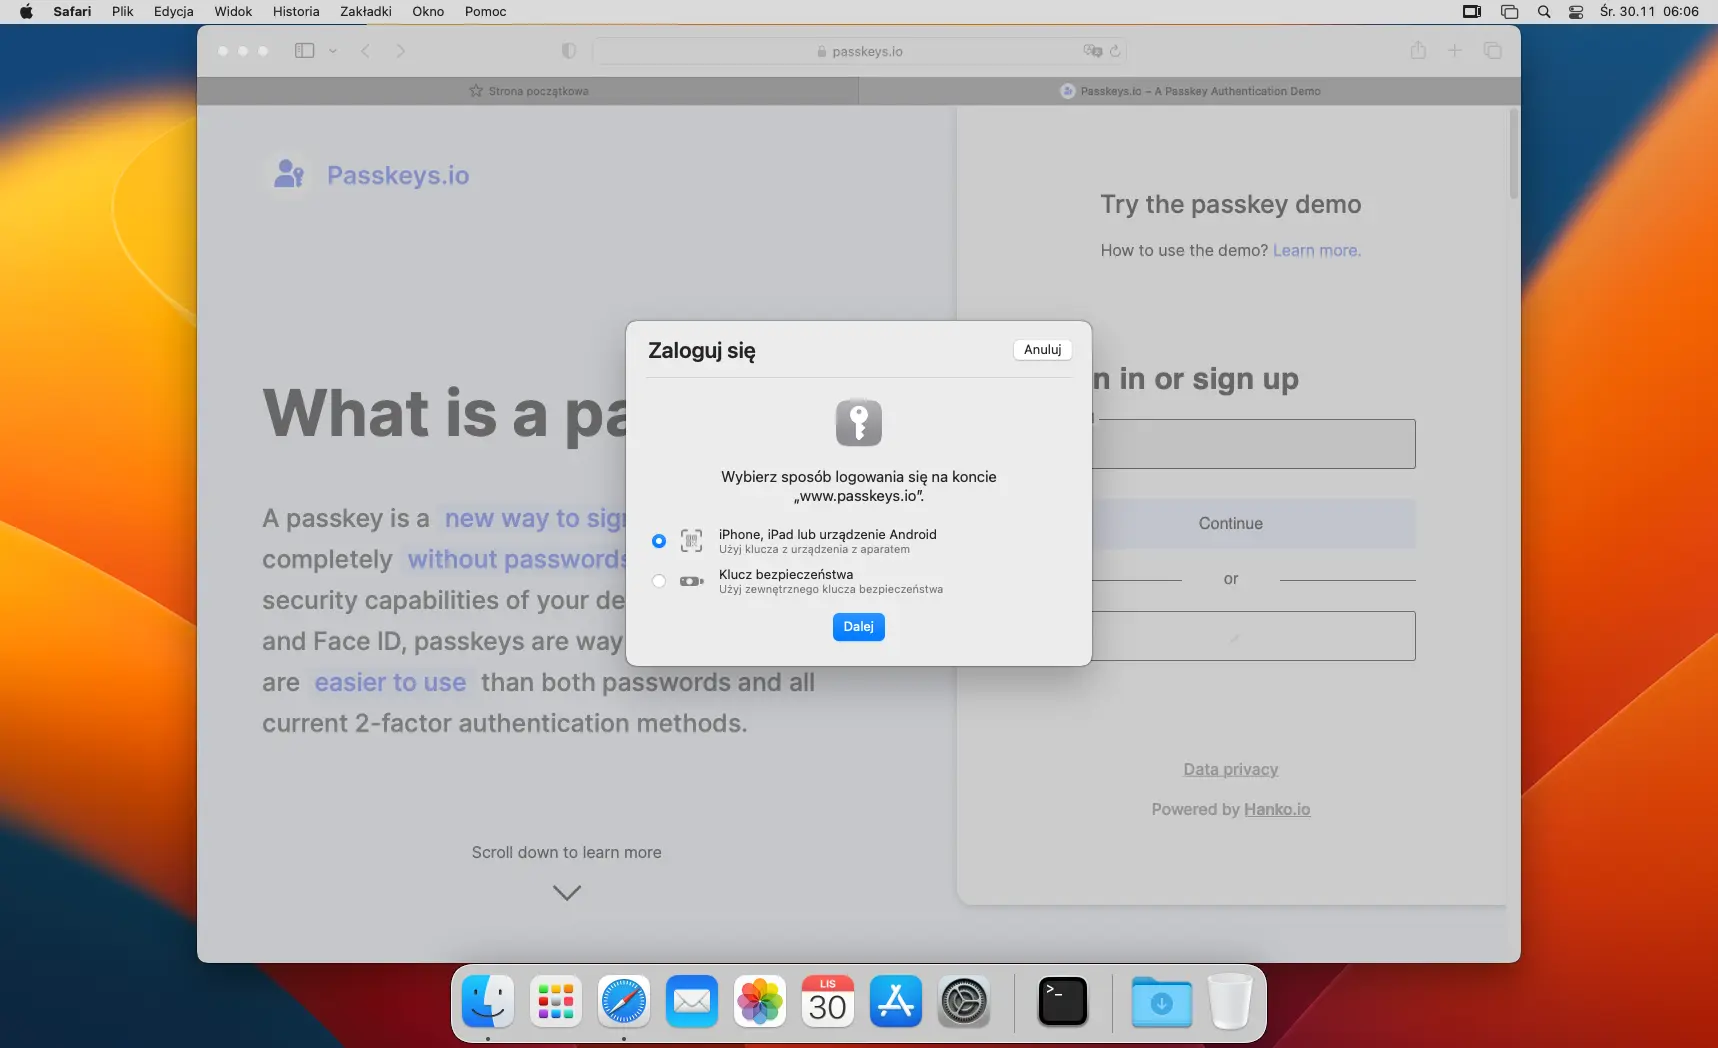Open Control Center icon
Image resolution: width=1718 pixels, height=1048 pixels.
coord(1576,12)
